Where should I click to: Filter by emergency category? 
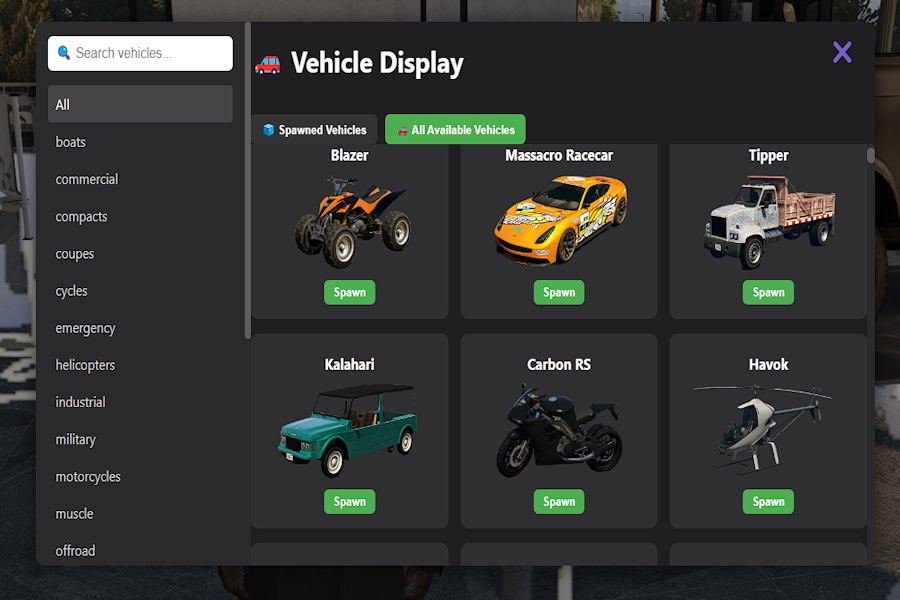tap(141, 328)
